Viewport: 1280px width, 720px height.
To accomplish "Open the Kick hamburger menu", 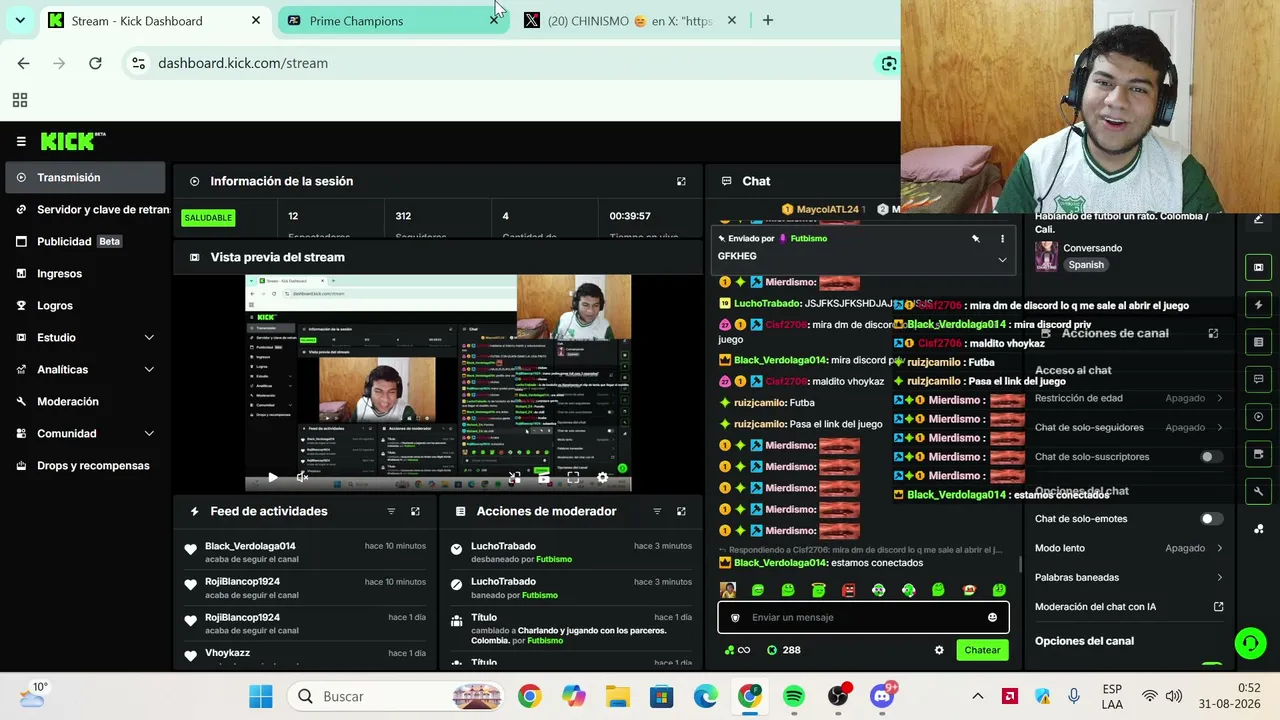I will 21,142.
